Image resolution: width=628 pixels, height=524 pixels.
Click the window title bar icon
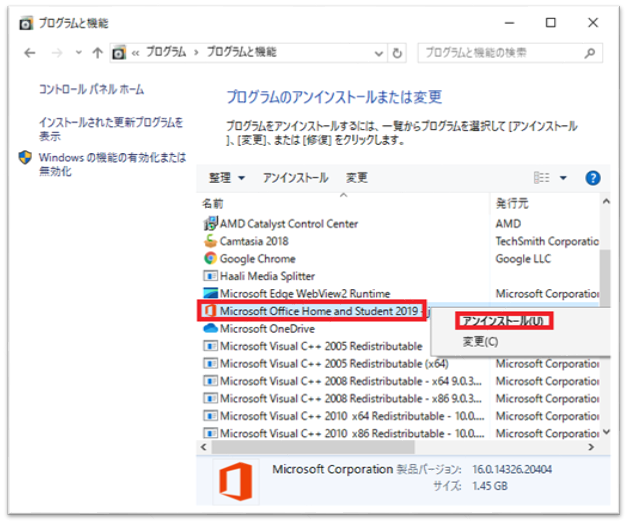26,23
